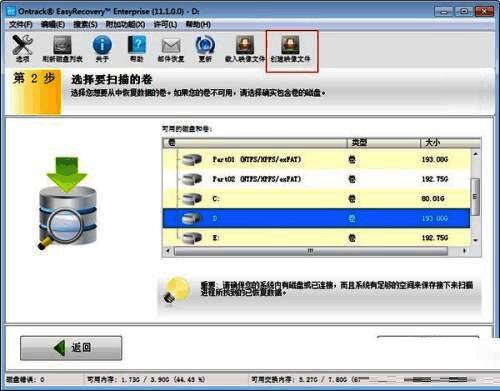The height and width of the screenshot is (391, 500).
Task: Click the available memory (可用内存) status entry
Action: 146,380
